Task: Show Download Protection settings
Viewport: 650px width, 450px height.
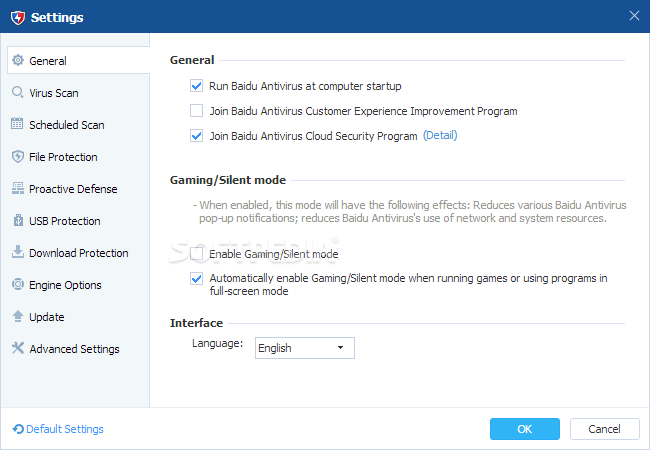Action: click(79, 253)
